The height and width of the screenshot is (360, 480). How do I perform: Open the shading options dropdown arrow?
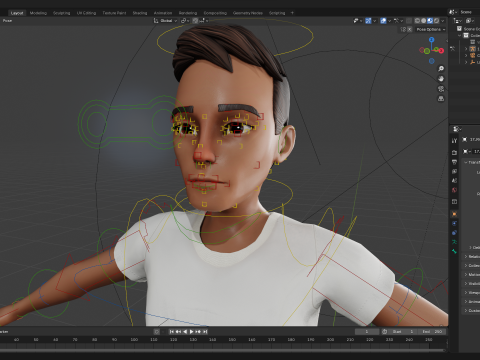click(x=443, y=21)
